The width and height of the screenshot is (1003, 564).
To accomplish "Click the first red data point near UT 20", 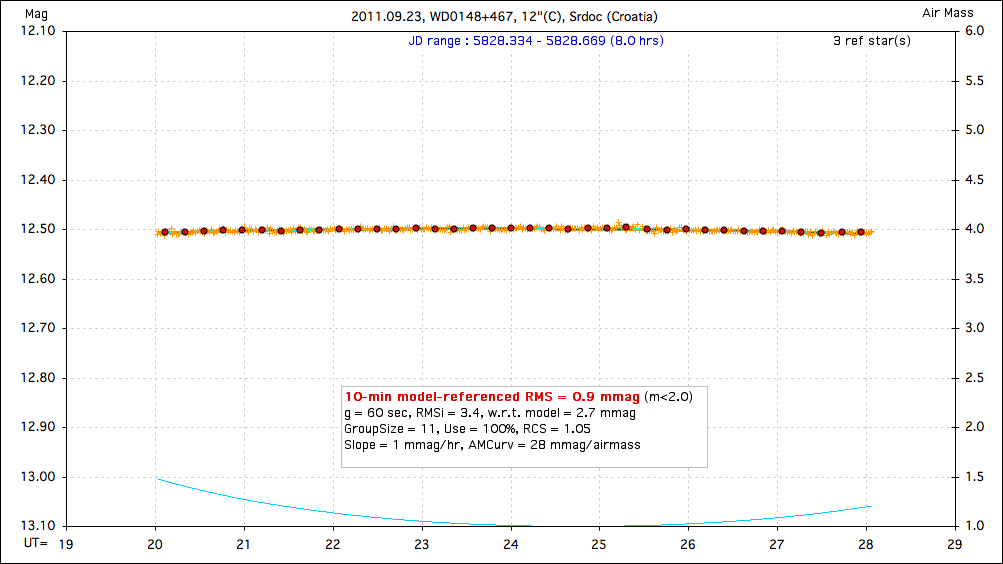I will coord(165,232).
